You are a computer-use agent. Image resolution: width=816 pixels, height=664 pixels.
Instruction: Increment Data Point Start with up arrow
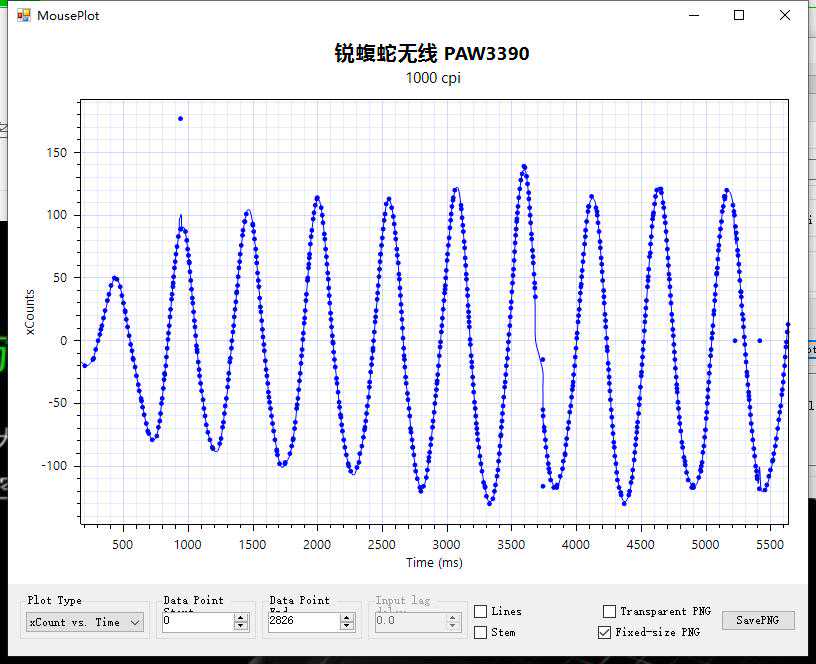click(x=240, y=617)
